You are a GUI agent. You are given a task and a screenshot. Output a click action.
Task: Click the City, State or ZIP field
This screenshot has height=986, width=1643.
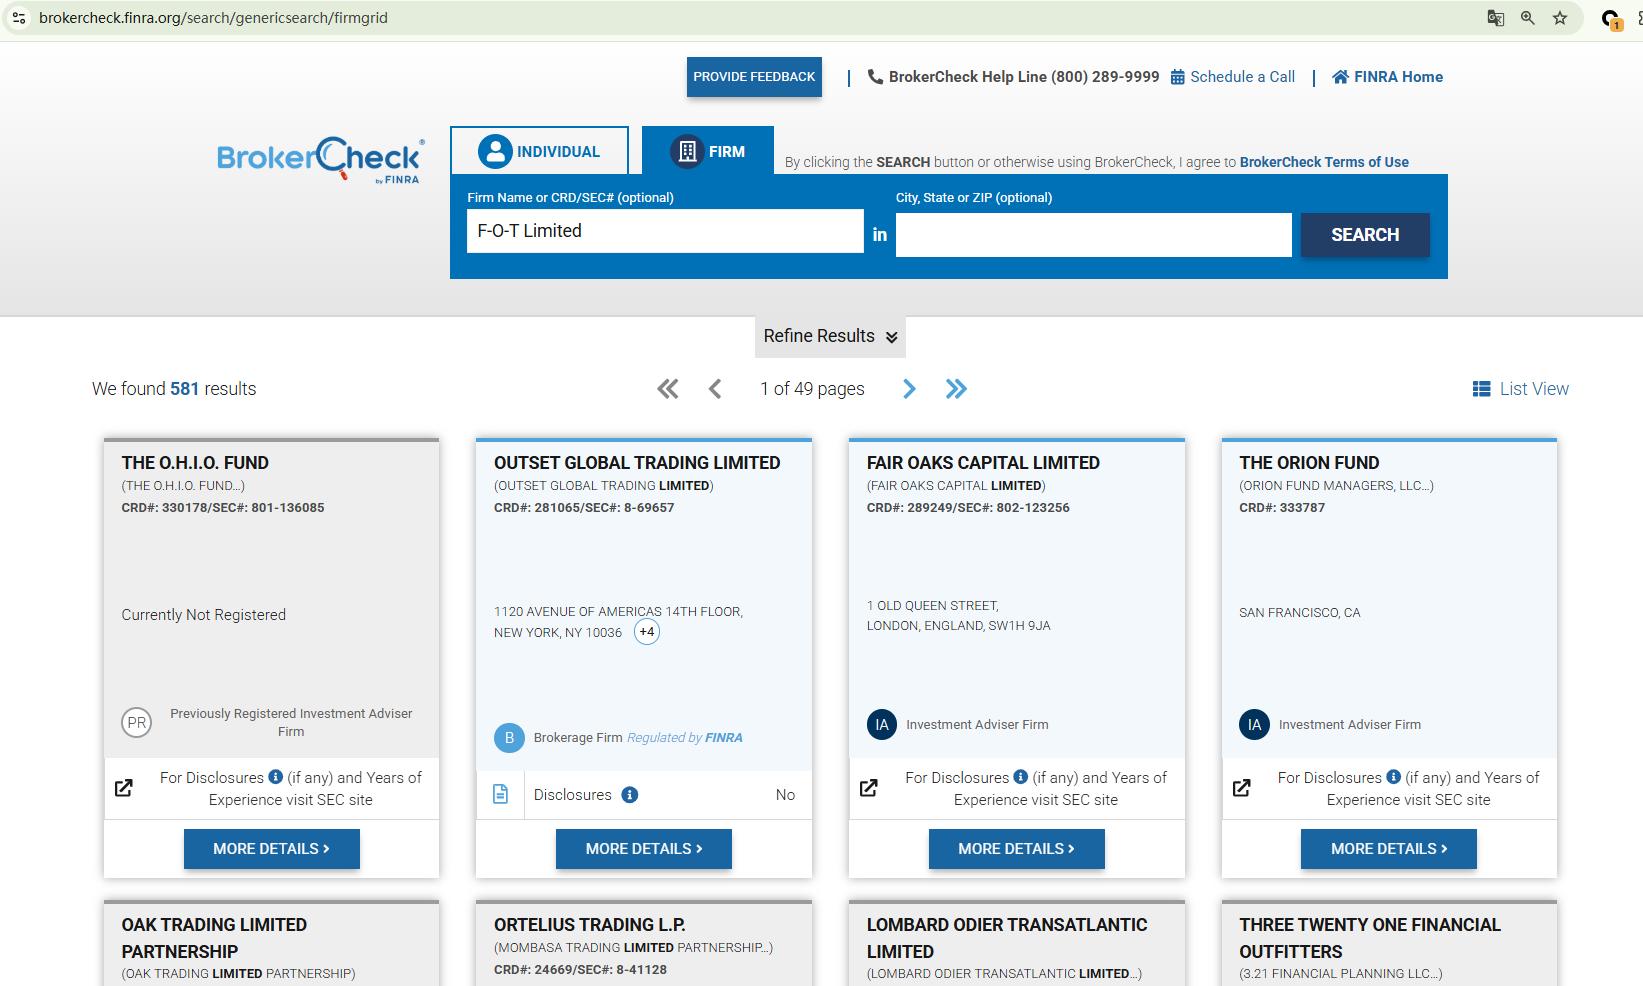tap(1093, 235)
